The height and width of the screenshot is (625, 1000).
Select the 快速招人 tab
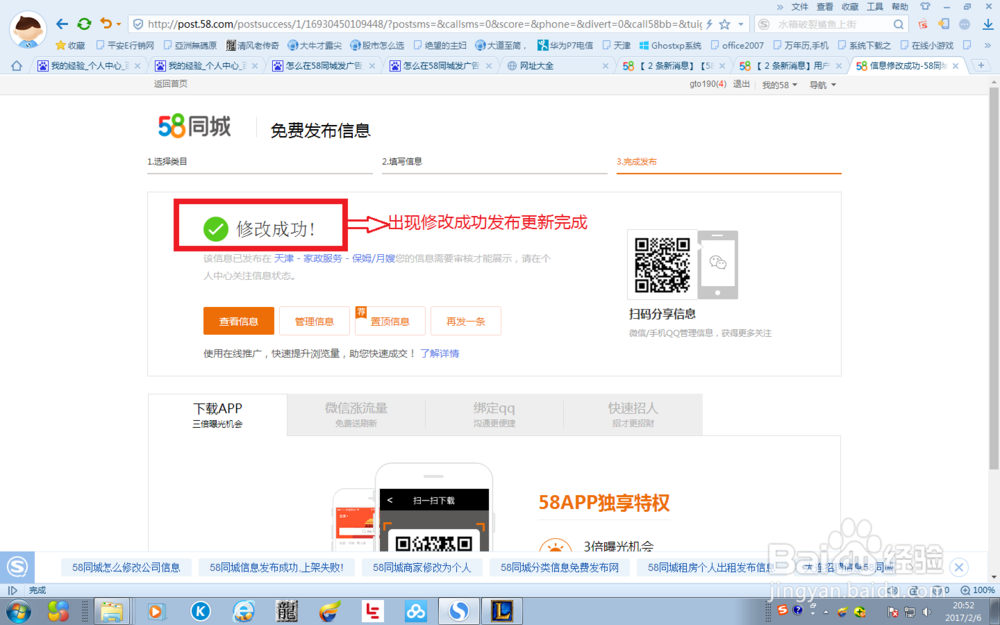coord(633,415)
